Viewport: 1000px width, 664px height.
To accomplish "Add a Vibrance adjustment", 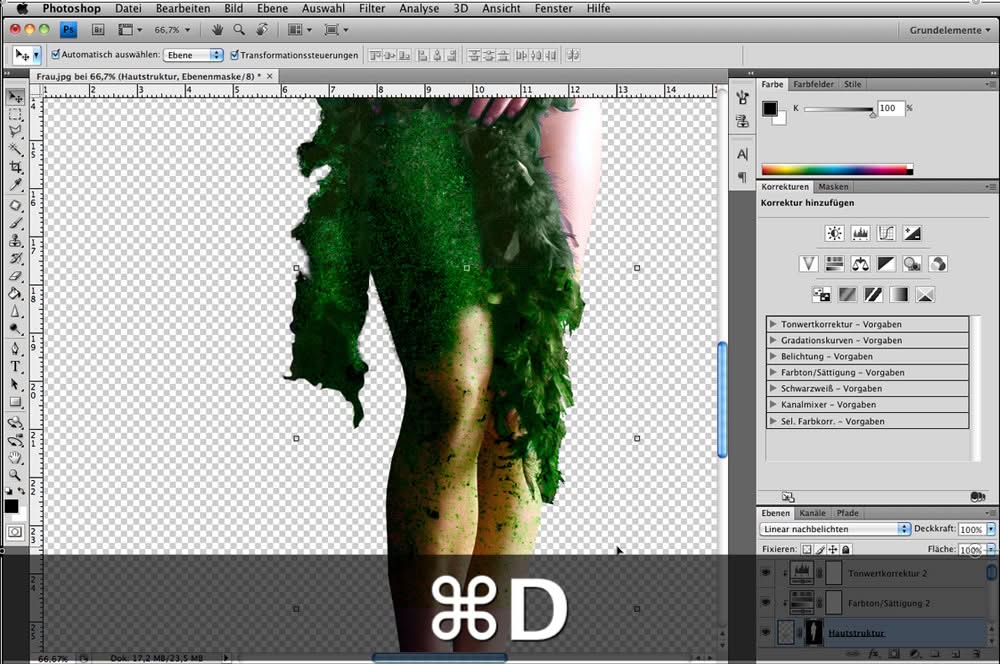I will [x=809, y=263].
